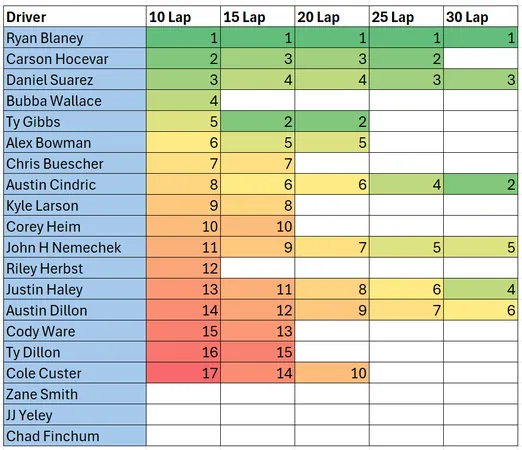Click the Zane Smith driver cell

coord(75,394)
